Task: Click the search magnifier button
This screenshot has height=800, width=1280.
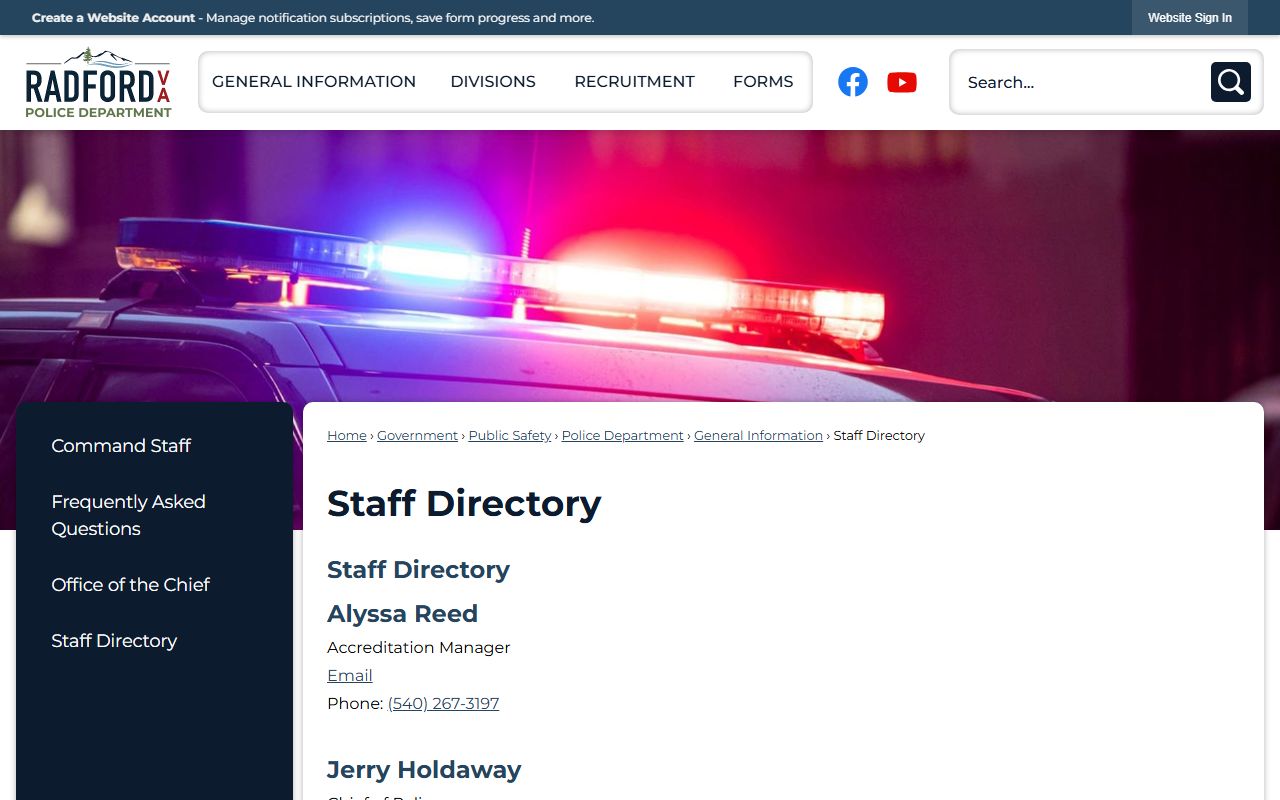Action: coord(1230,82)
